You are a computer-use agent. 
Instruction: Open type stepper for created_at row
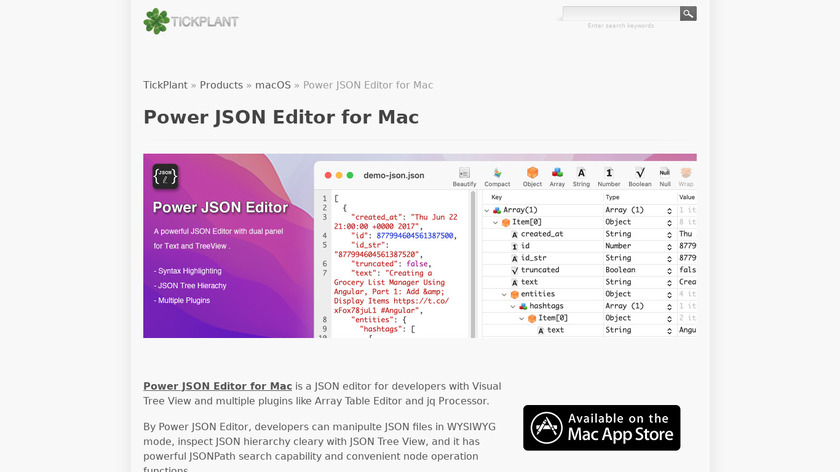tap(669, 235)
